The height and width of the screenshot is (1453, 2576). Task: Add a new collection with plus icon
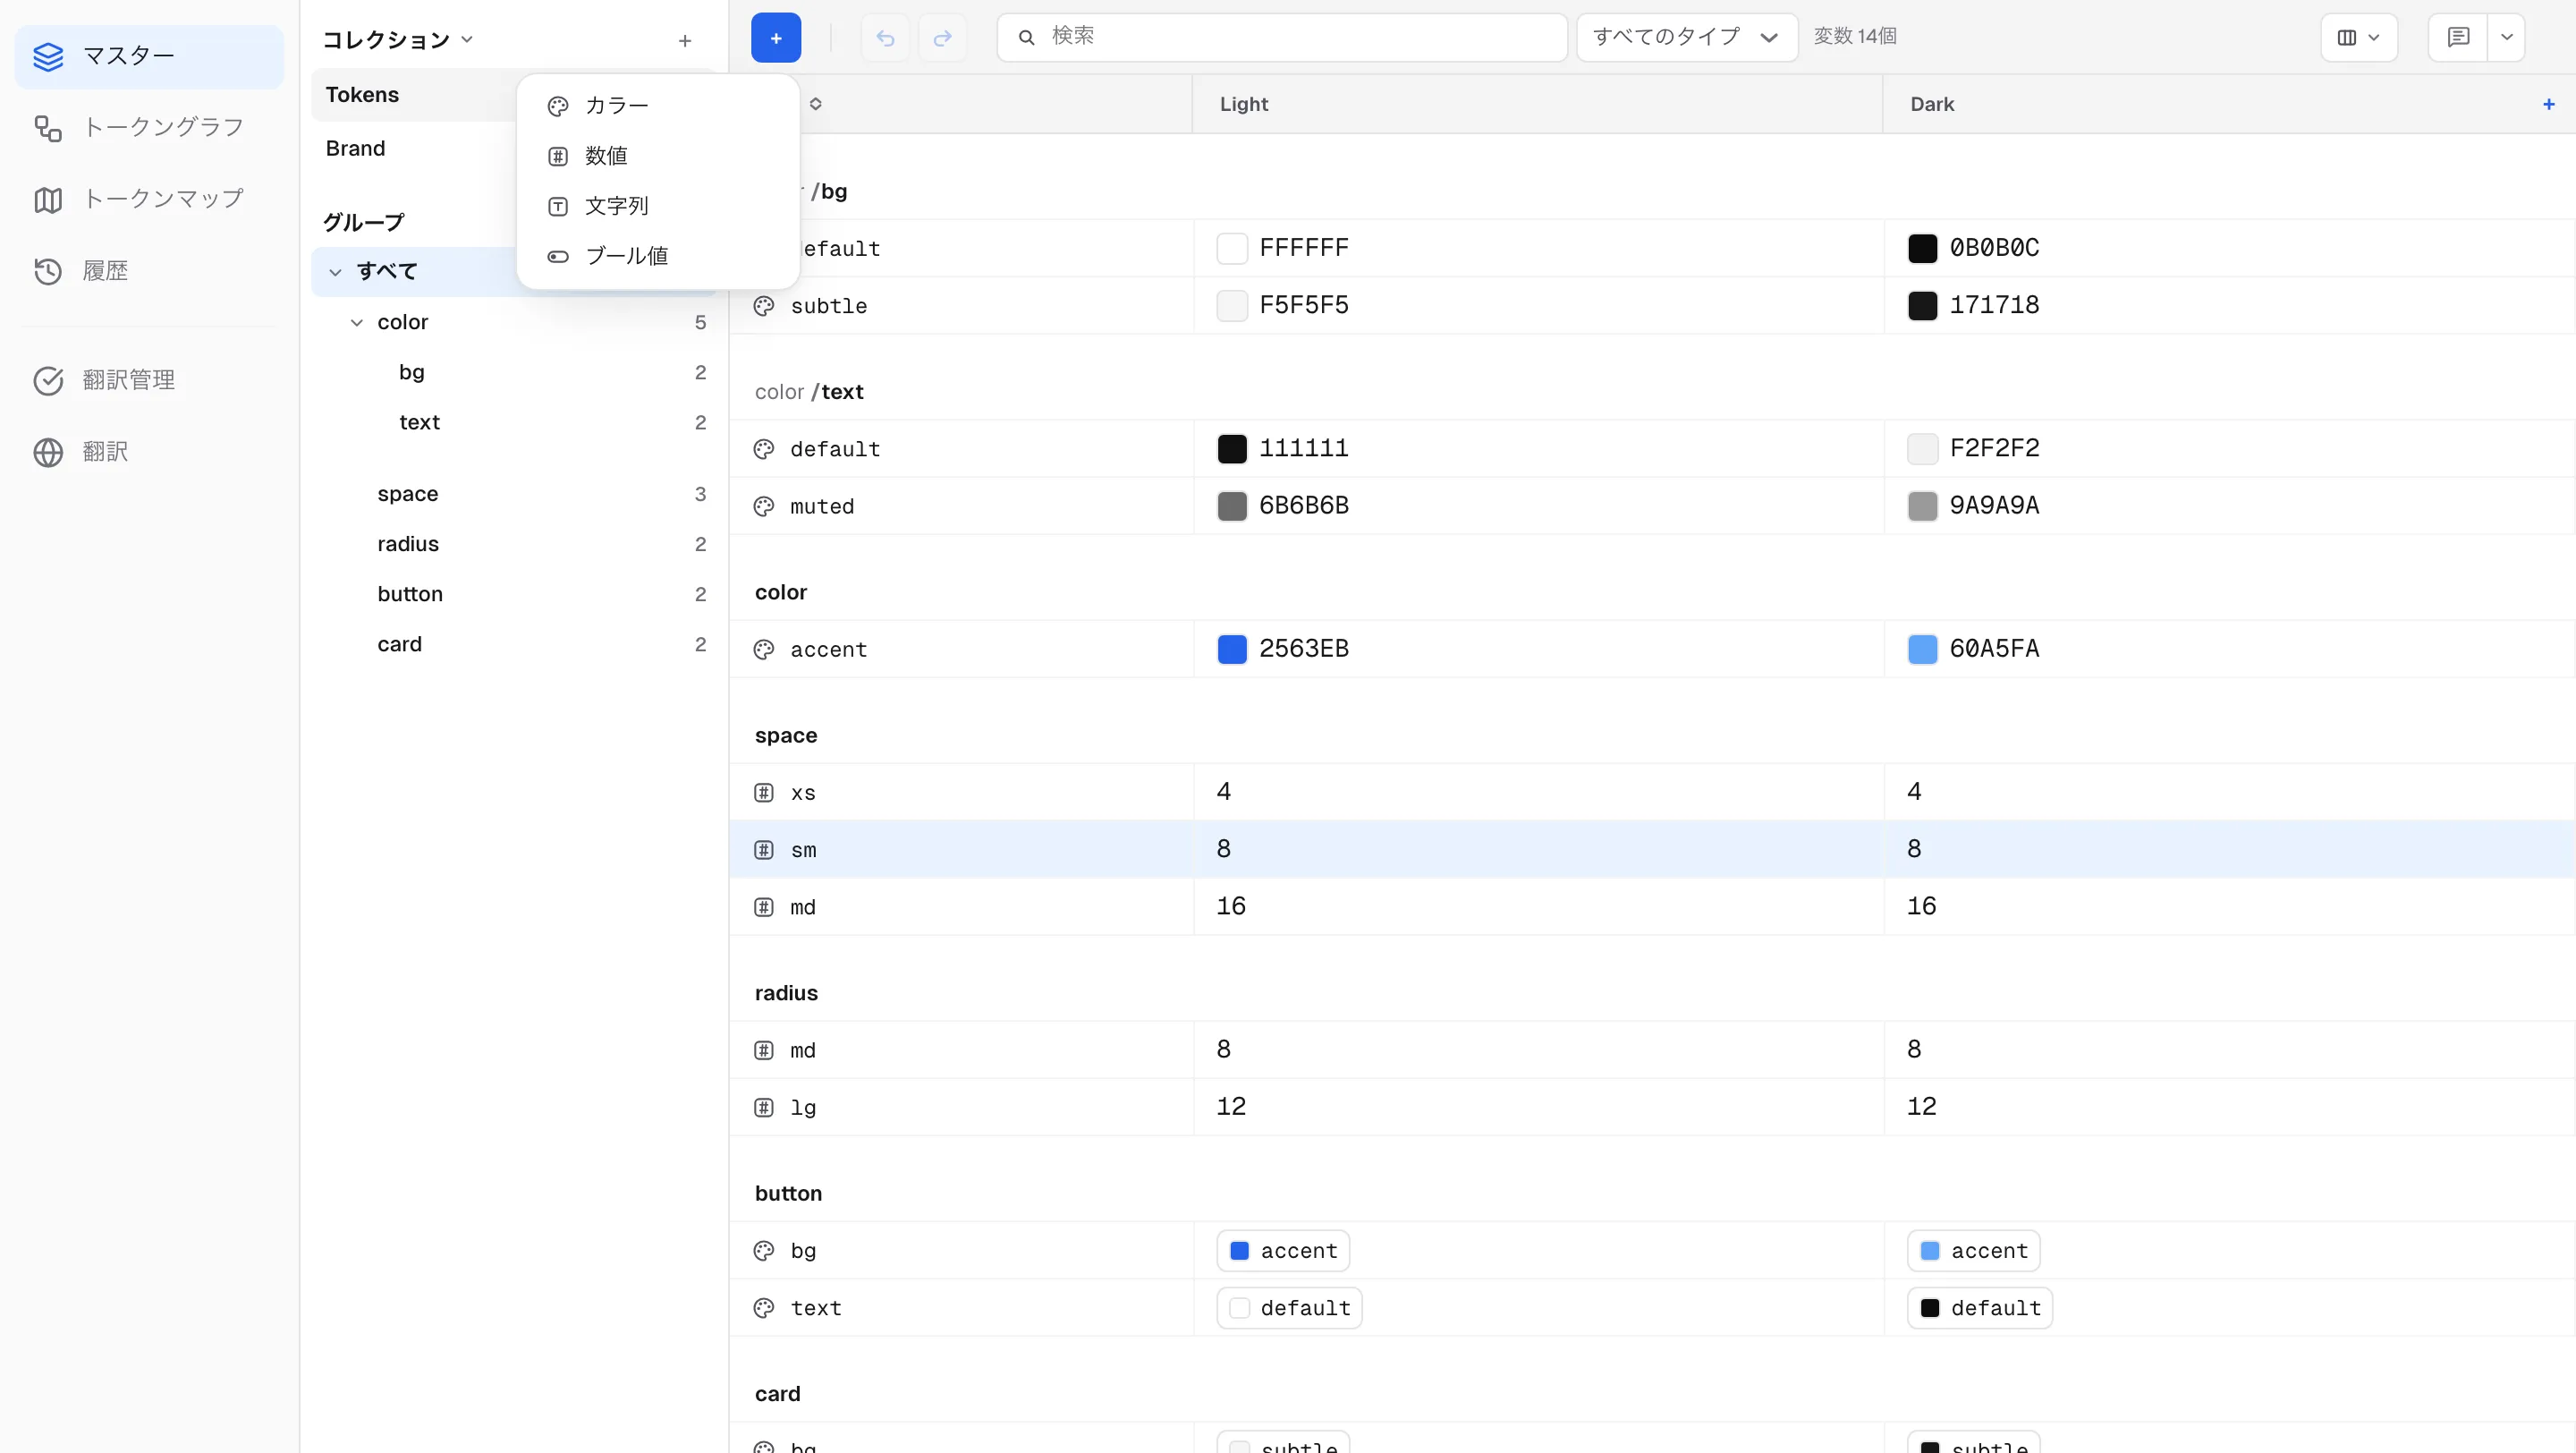click(x=685, y=41)
